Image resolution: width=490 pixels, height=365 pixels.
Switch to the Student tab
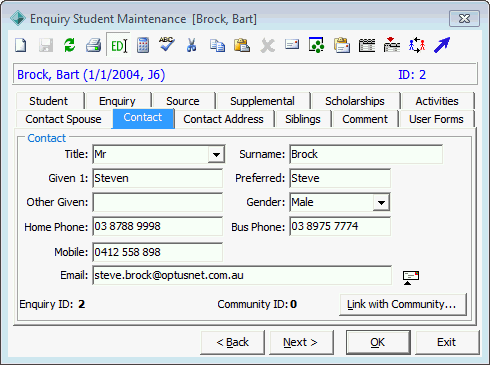pos(49,101)
